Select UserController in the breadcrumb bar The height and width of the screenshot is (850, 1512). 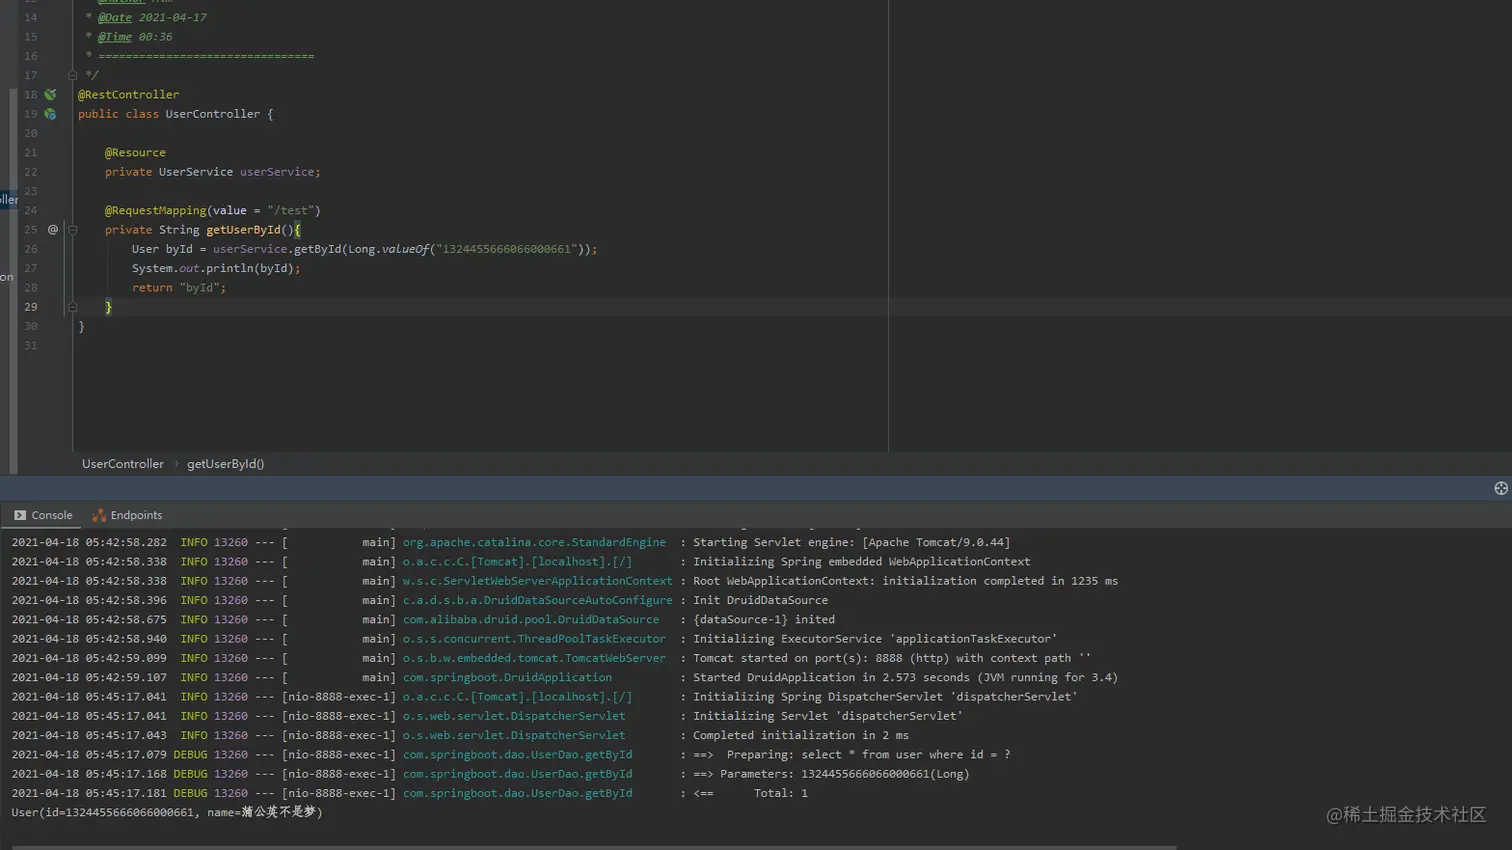click(x=123, y=464)
